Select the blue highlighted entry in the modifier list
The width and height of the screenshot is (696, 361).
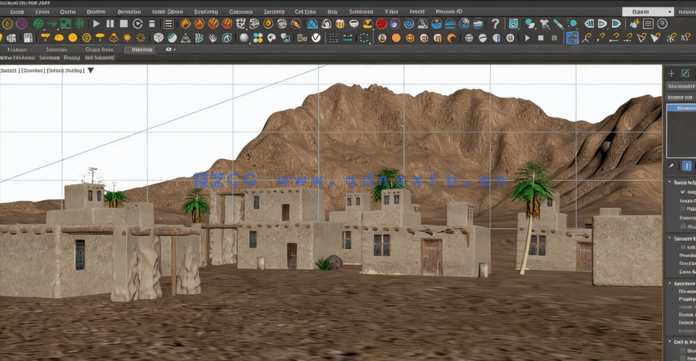pos(681,108)
